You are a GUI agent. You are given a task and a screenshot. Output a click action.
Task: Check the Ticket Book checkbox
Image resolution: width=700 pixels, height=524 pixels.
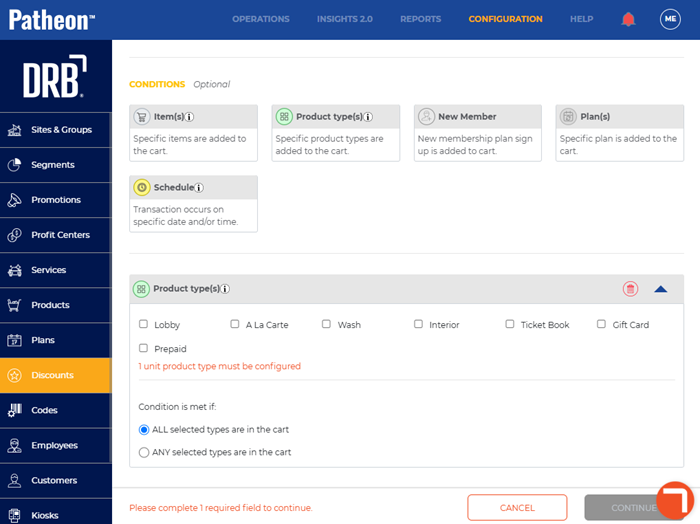[510, 324]
